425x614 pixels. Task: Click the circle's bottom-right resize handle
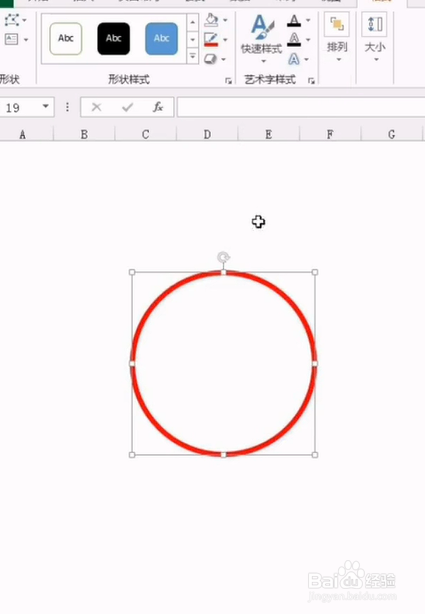click(x=315, y=455)
